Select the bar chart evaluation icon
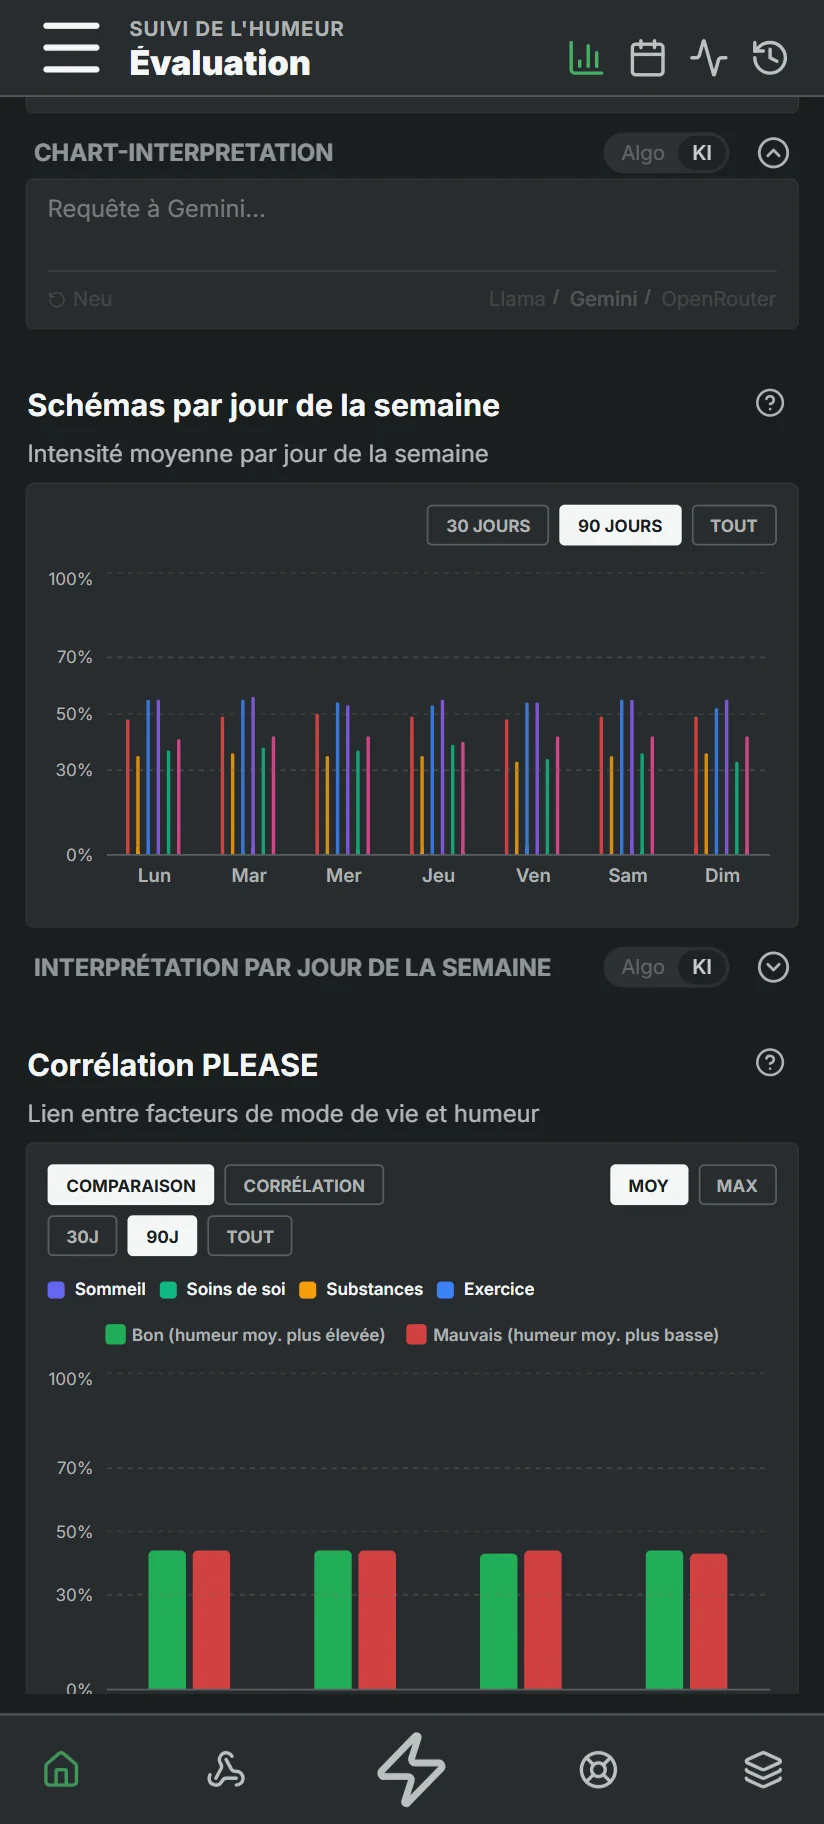This screenshot has height=1824, width=824. click(x=586, y=58)
